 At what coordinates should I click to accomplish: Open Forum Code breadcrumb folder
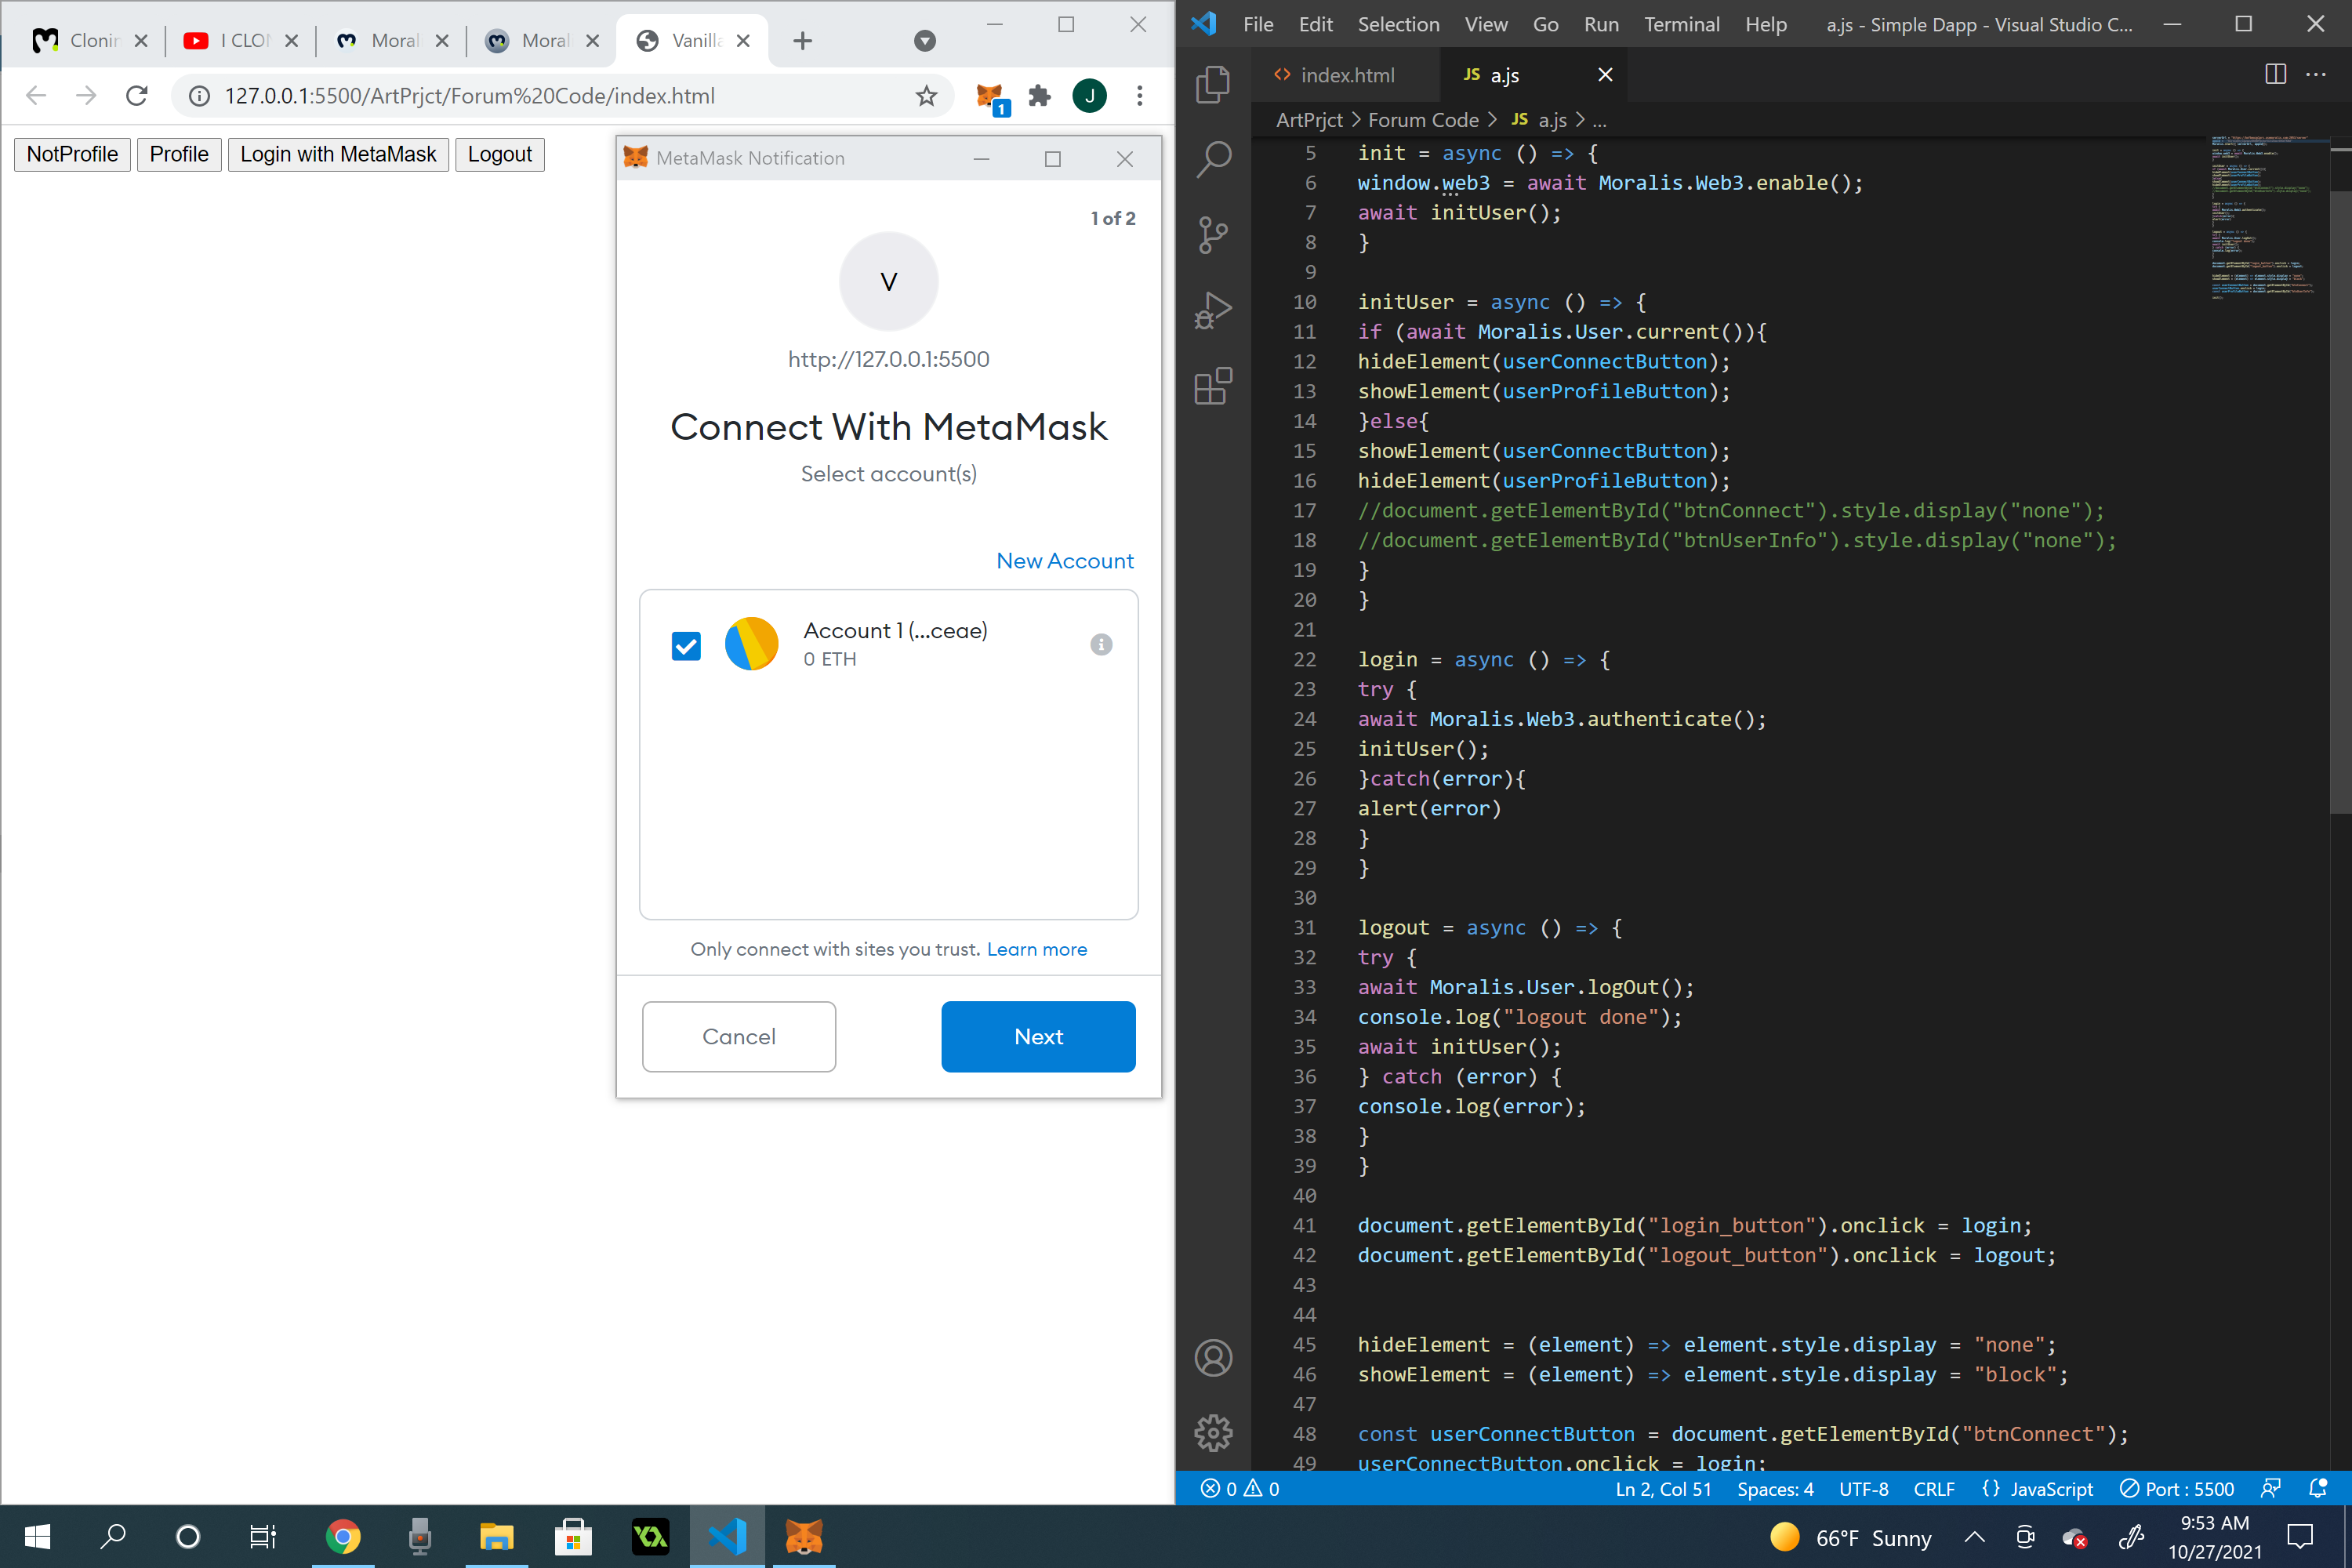[x=1423, y=120]
